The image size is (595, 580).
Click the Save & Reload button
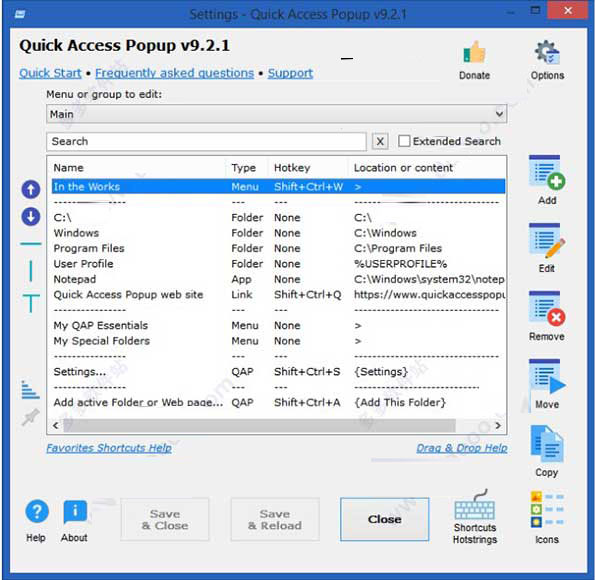275,519
